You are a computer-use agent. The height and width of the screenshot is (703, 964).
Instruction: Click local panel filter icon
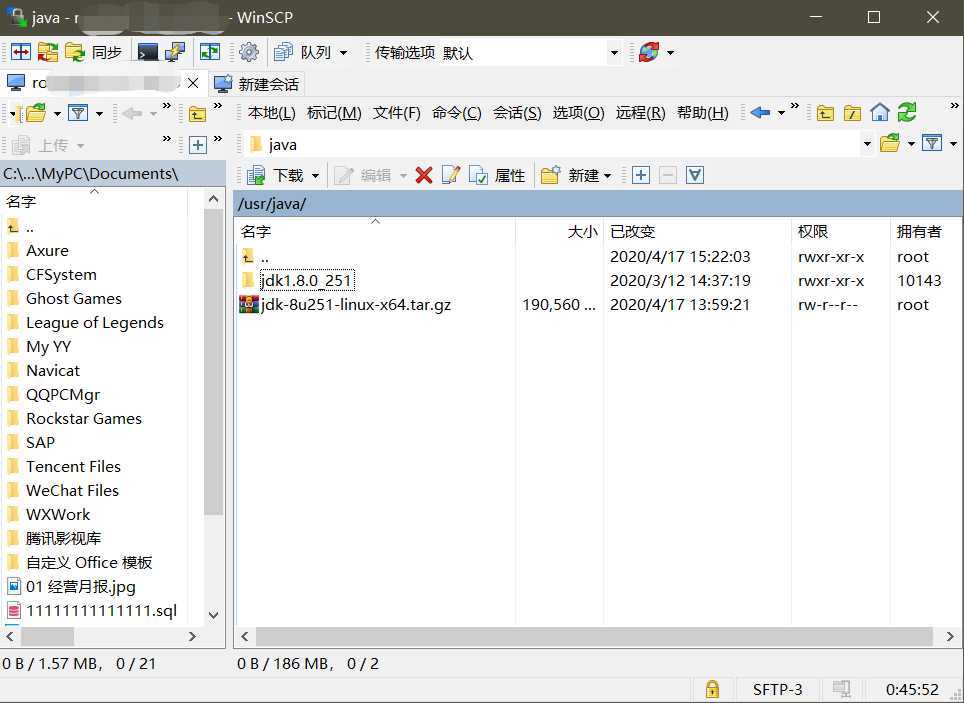tap(78, 113)
